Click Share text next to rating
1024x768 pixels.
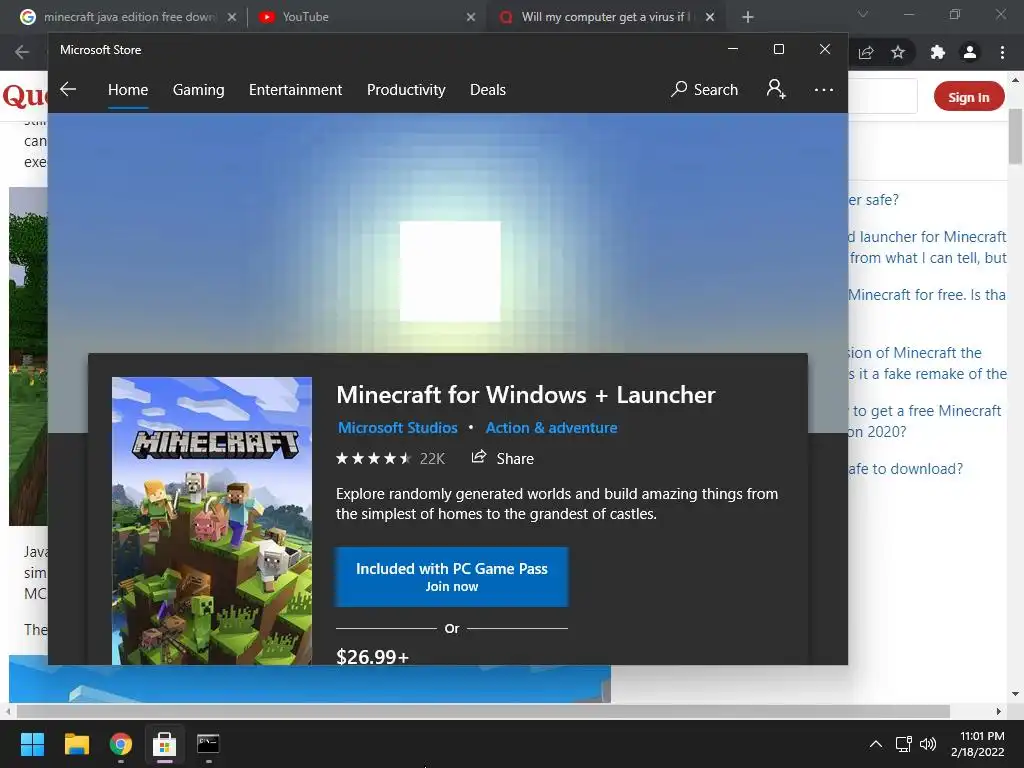coord(515,458)
